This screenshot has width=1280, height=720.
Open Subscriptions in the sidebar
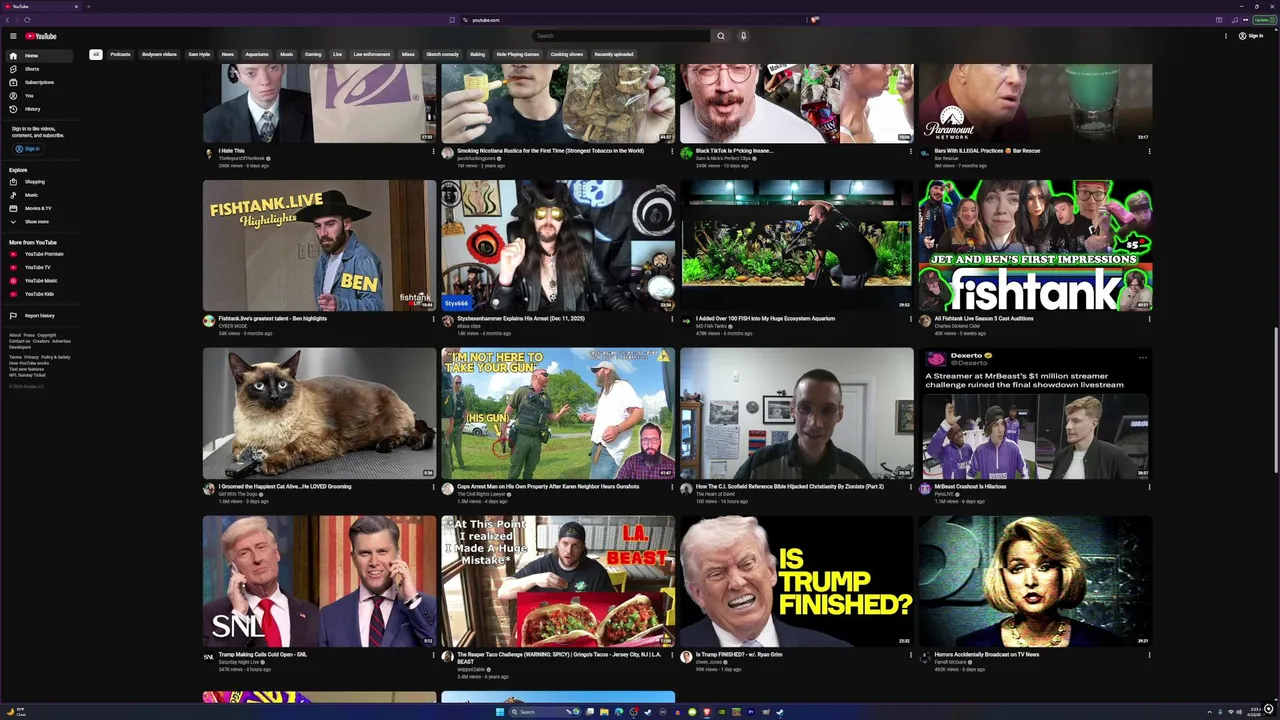point(38,82)
